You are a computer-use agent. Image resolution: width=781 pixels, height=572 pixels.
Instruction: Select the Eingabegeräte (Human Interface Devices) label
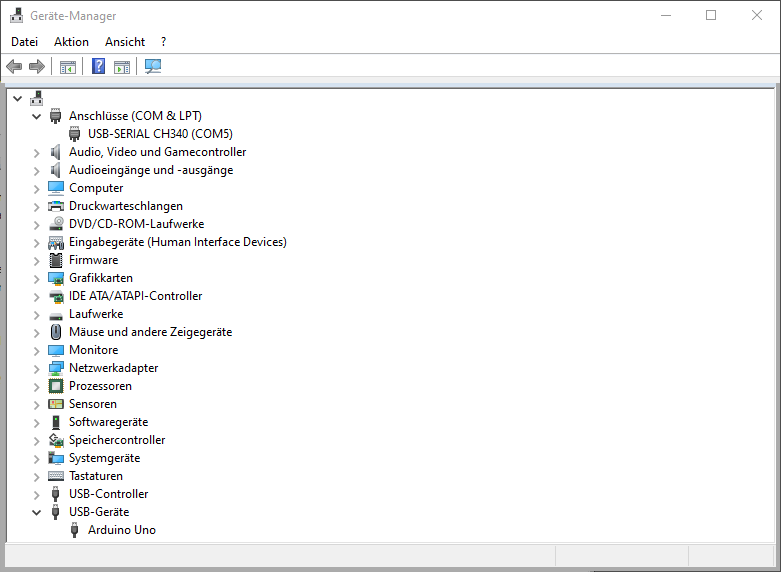(x=178, y=242)
